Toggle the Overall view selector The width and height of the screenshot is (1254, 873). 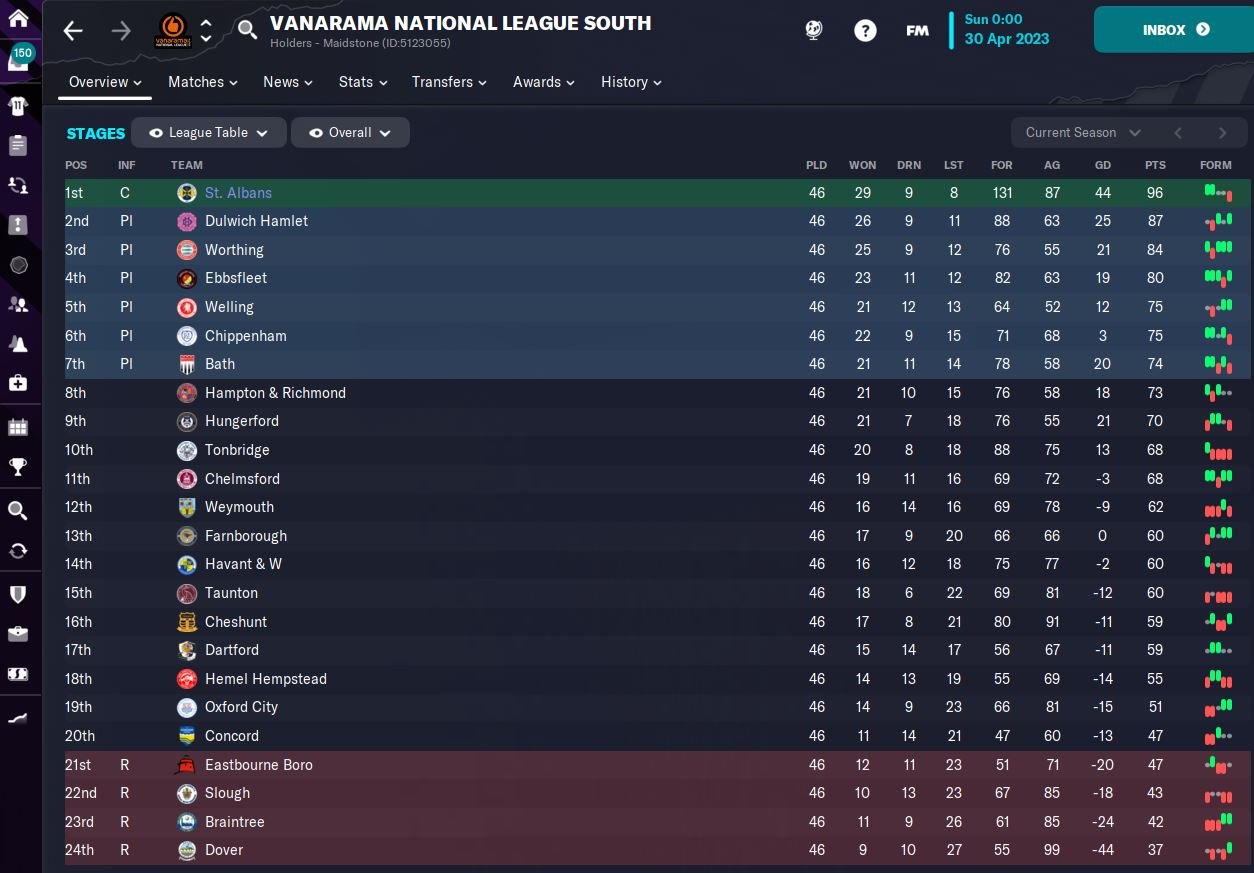coord(350,132)
